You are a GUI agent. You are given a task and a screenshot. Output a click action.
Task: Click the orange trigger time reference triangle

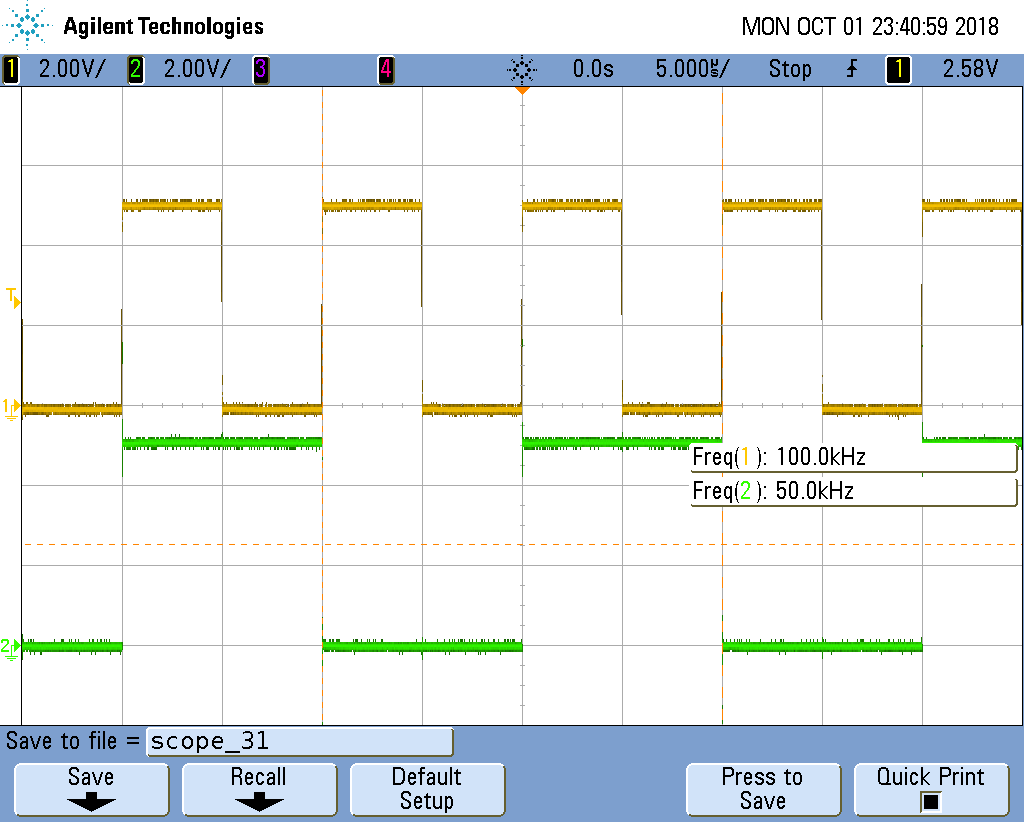[x=522, y=90]
